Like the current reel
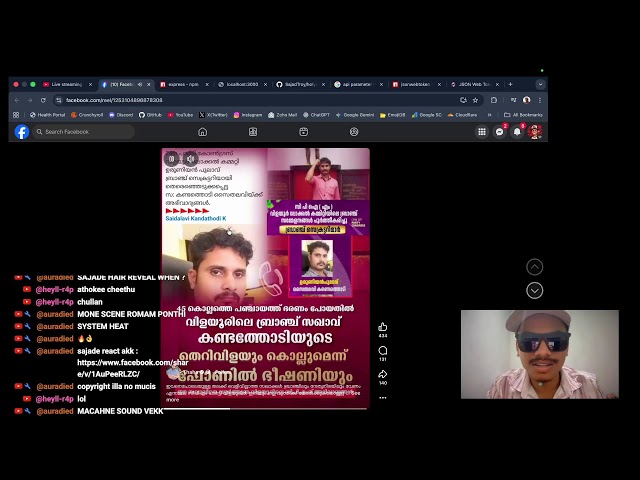Image resolution: width=640 pixels, height=480 pixels. (x=383, y=327)
